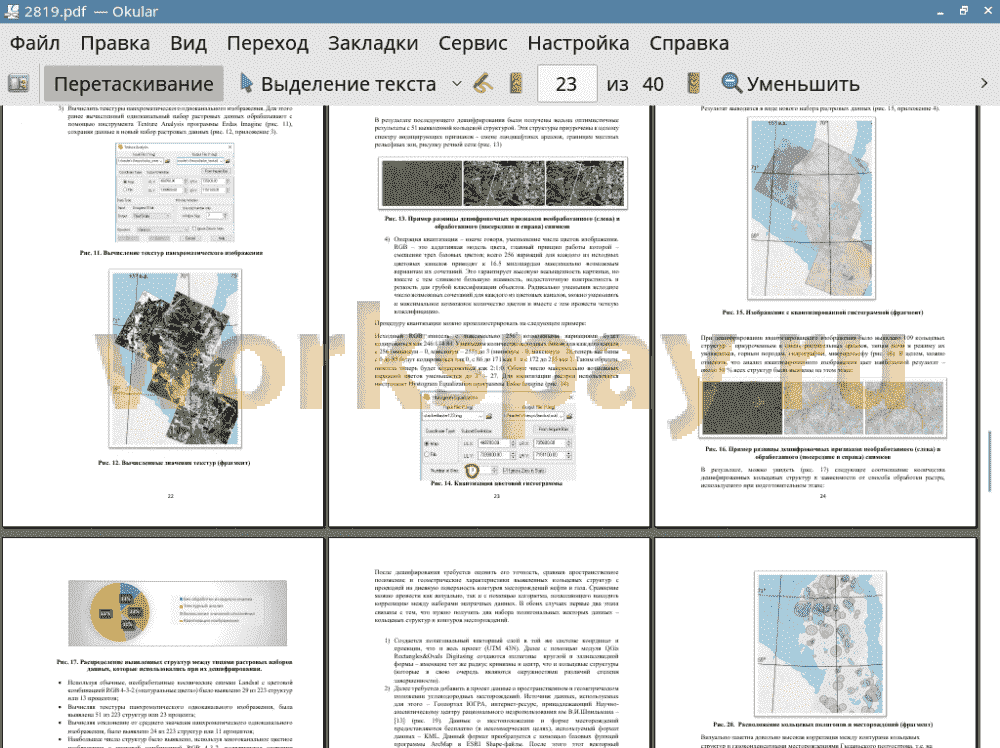Focus the page number field showing 23
Screen dimensions: 1000x748
pos(566,84)
